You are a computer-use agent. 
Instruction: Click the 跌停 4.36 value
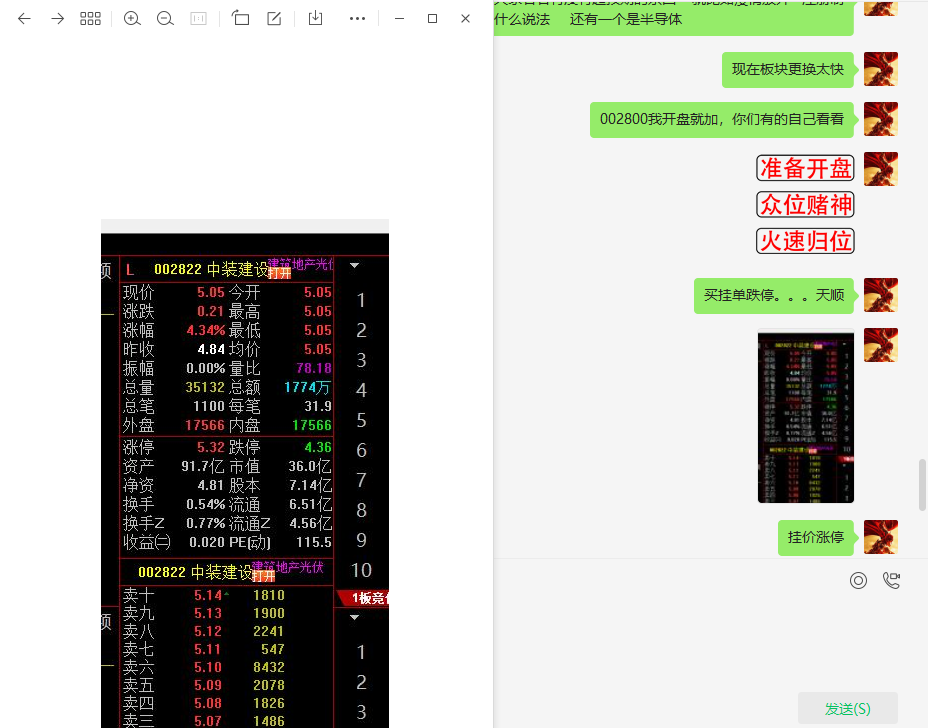click(318, 447)
